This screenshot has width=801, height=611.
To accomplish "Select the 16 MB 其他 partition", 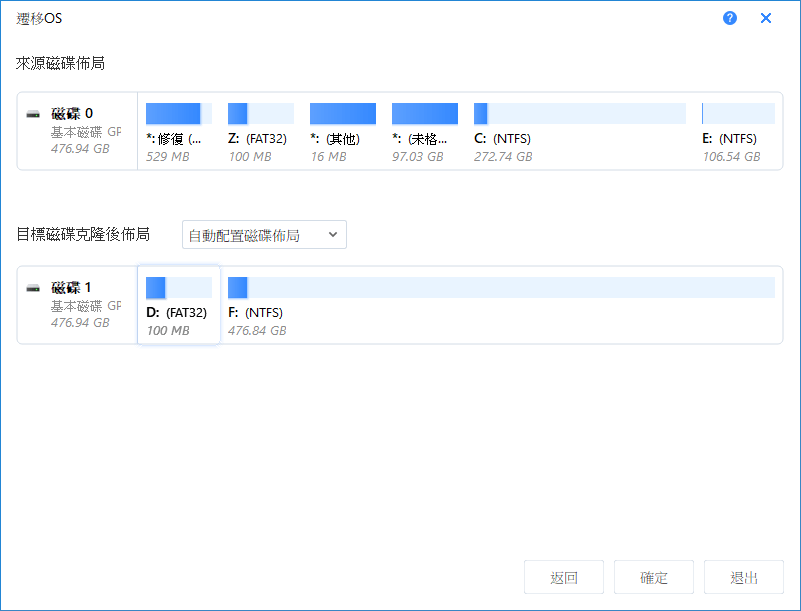I will click(x=342, y=131).
